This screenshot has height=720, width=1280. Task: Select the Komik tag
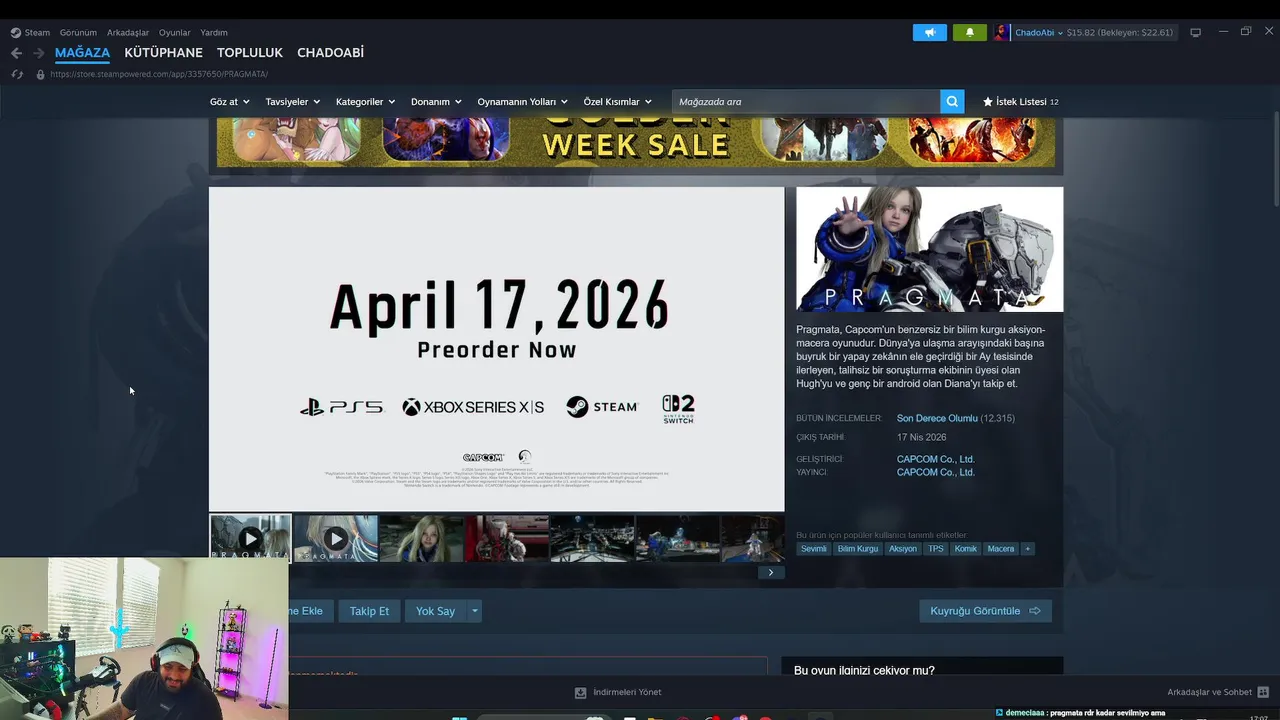coord(965,549)
